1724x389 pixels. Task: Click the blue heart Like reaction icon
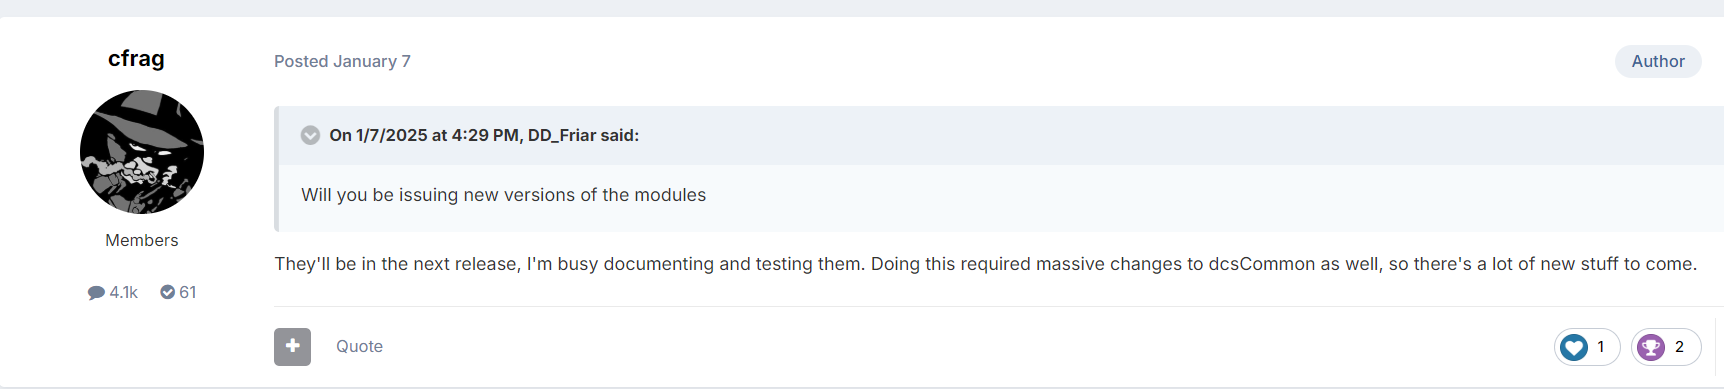1574,347
